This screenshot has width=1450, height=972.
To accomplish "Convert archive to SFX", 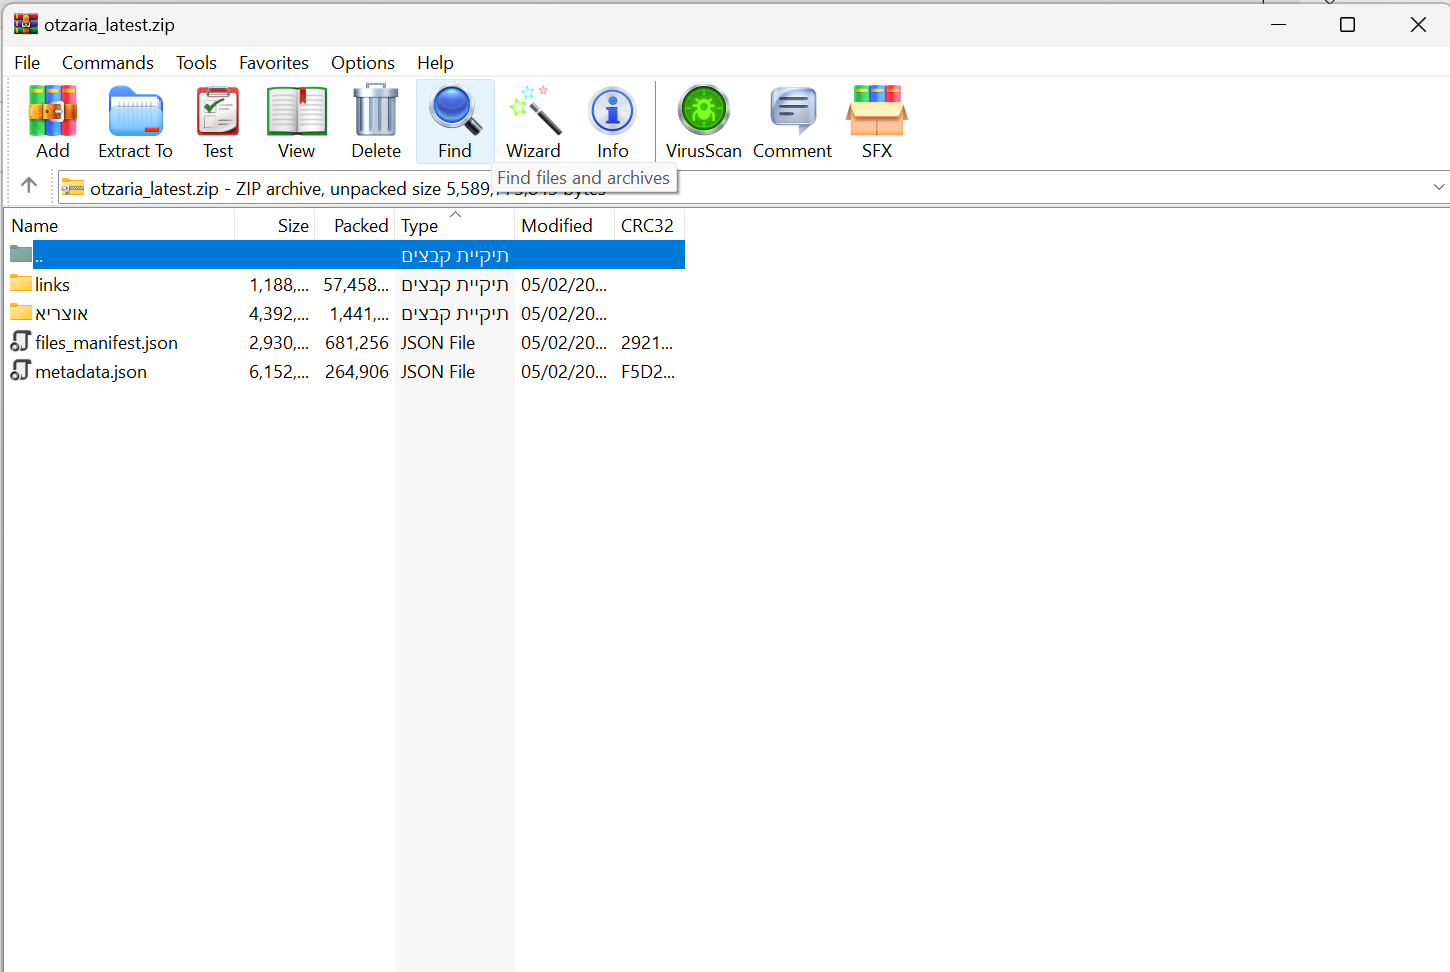I will click(876, 122).
